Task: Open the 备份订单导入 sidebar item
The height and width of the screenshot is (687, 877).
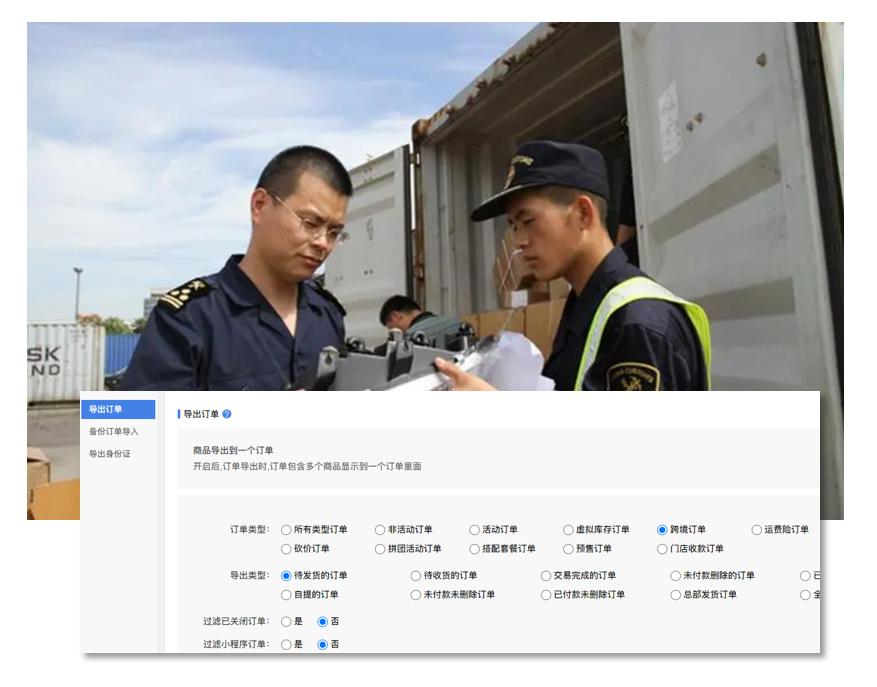Action: [x=111, y=430]
